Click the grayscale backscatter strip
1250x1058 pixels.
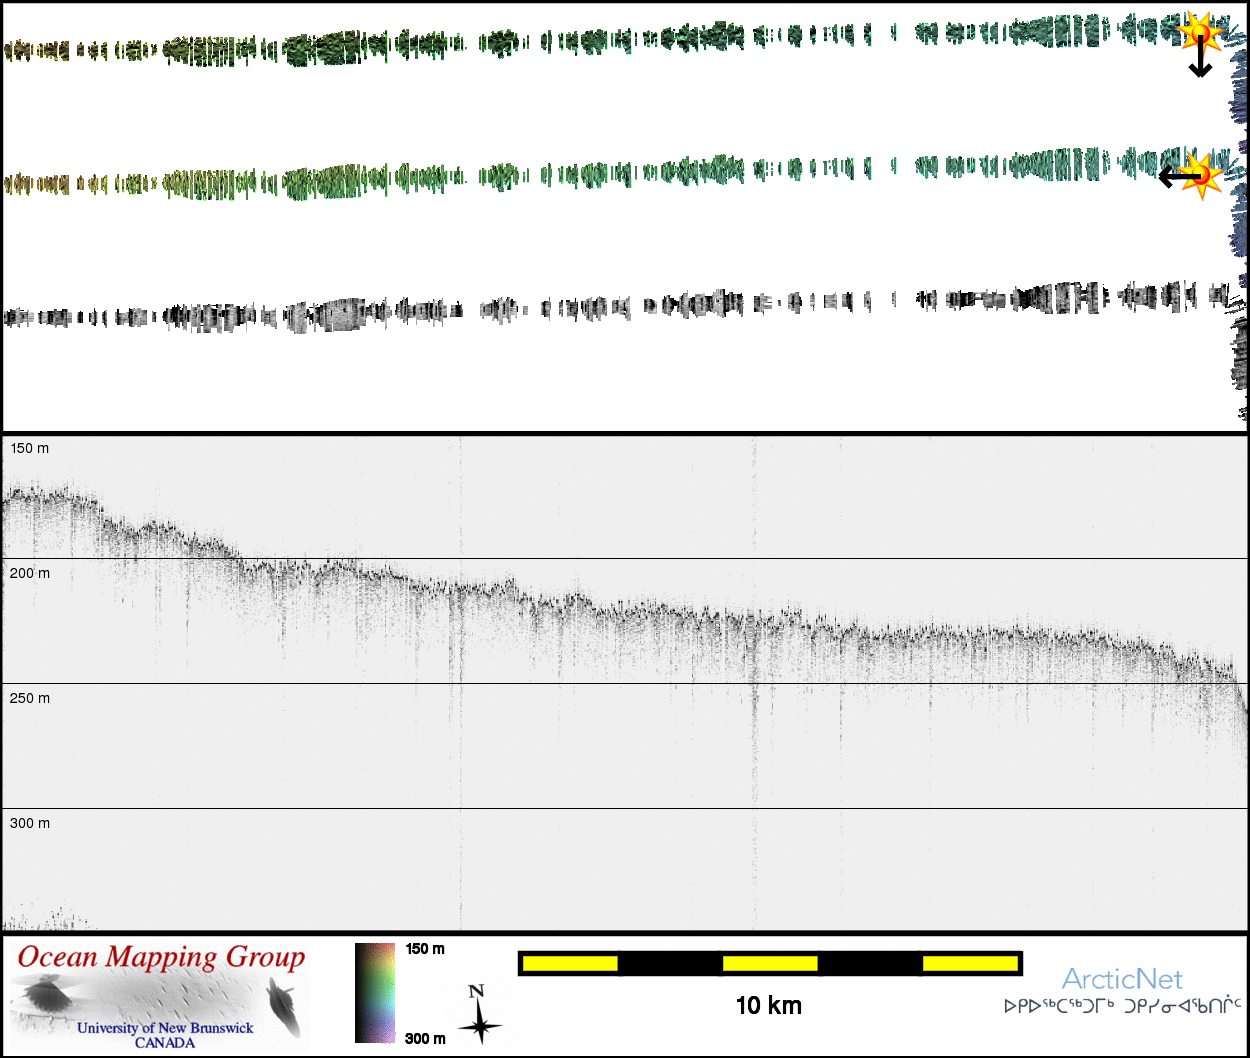tap(600, 308)
